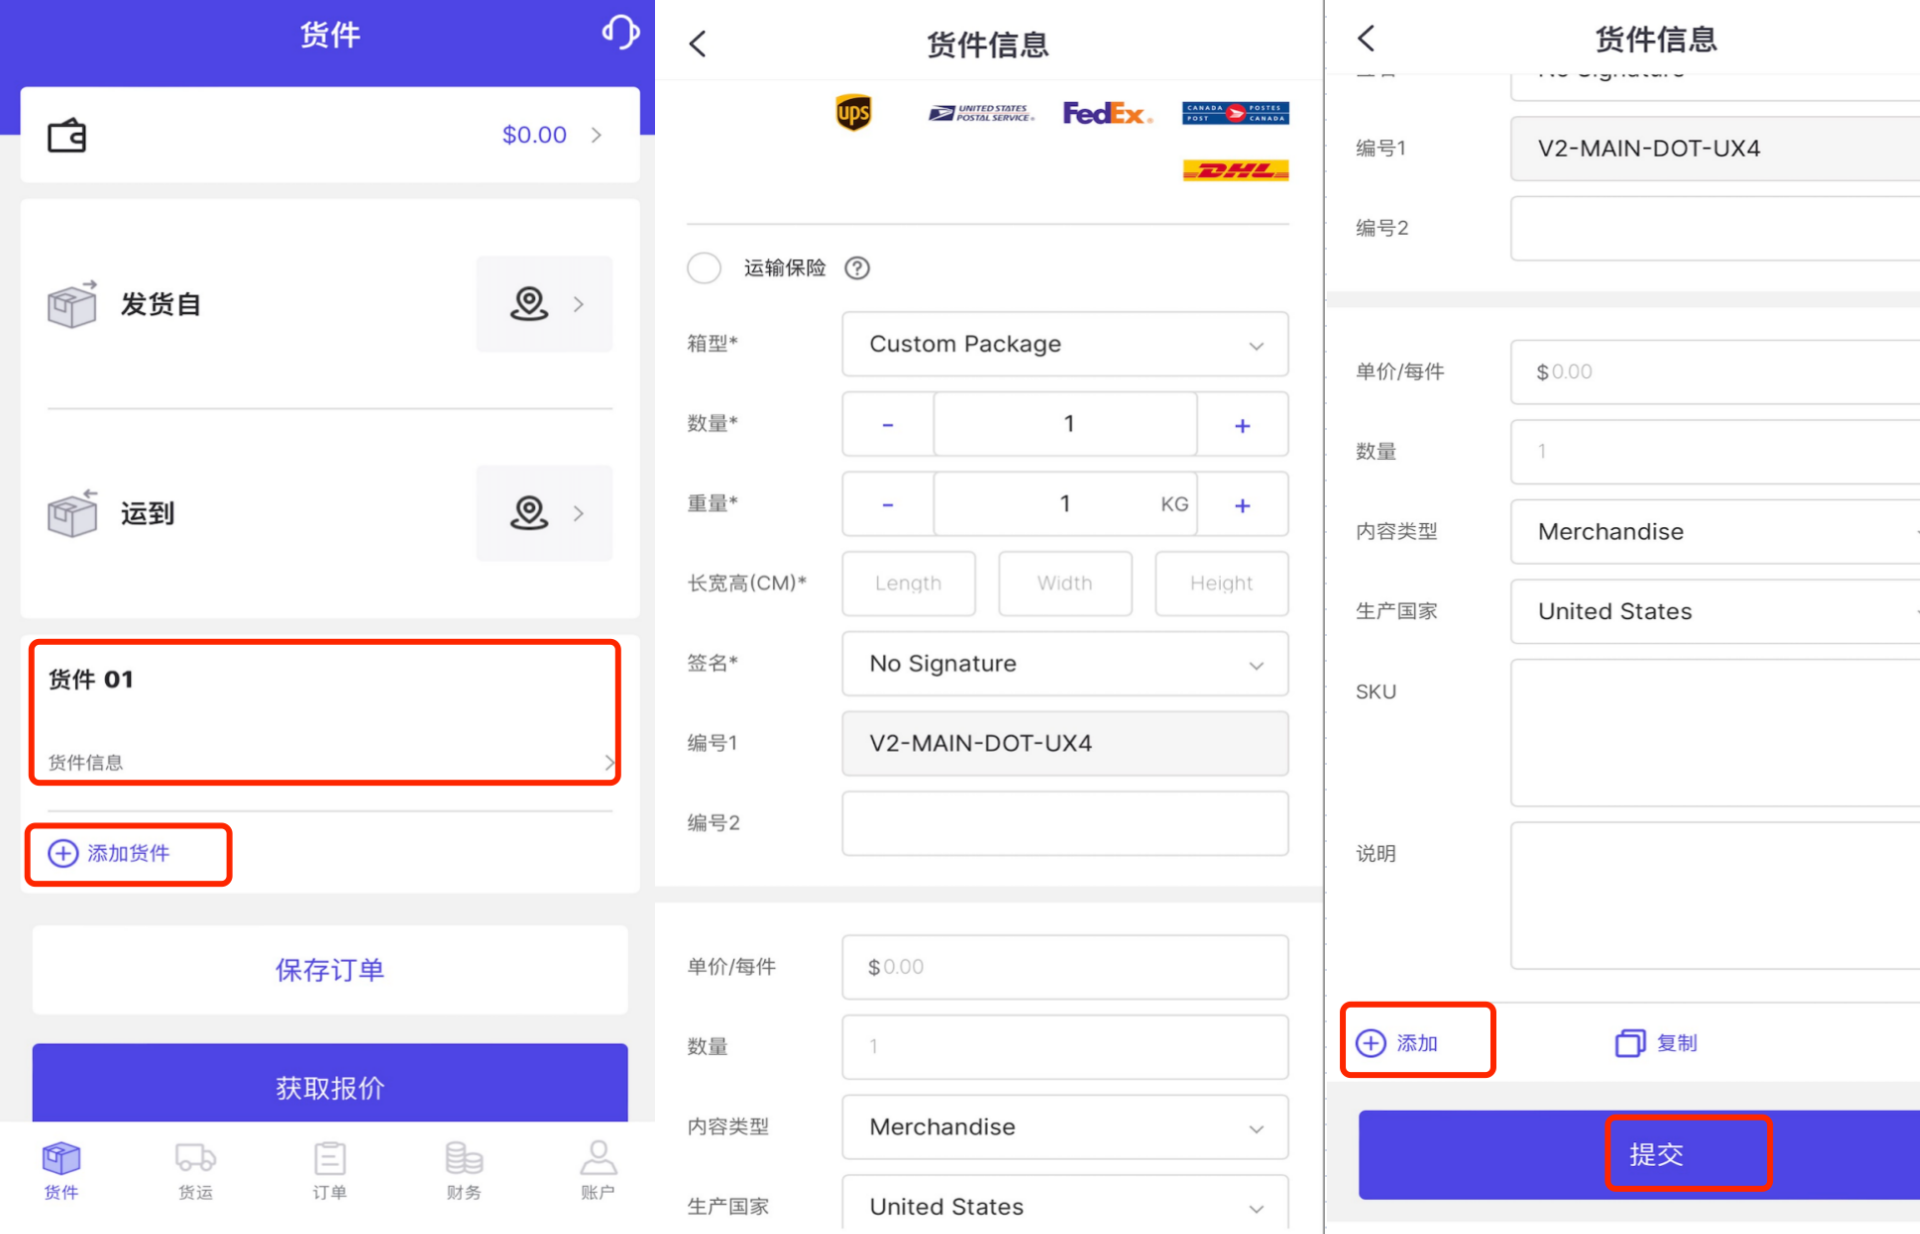Click the 保存订单 button
1920x1234 pixels.
pyautogui.click(x=330, y=969)
